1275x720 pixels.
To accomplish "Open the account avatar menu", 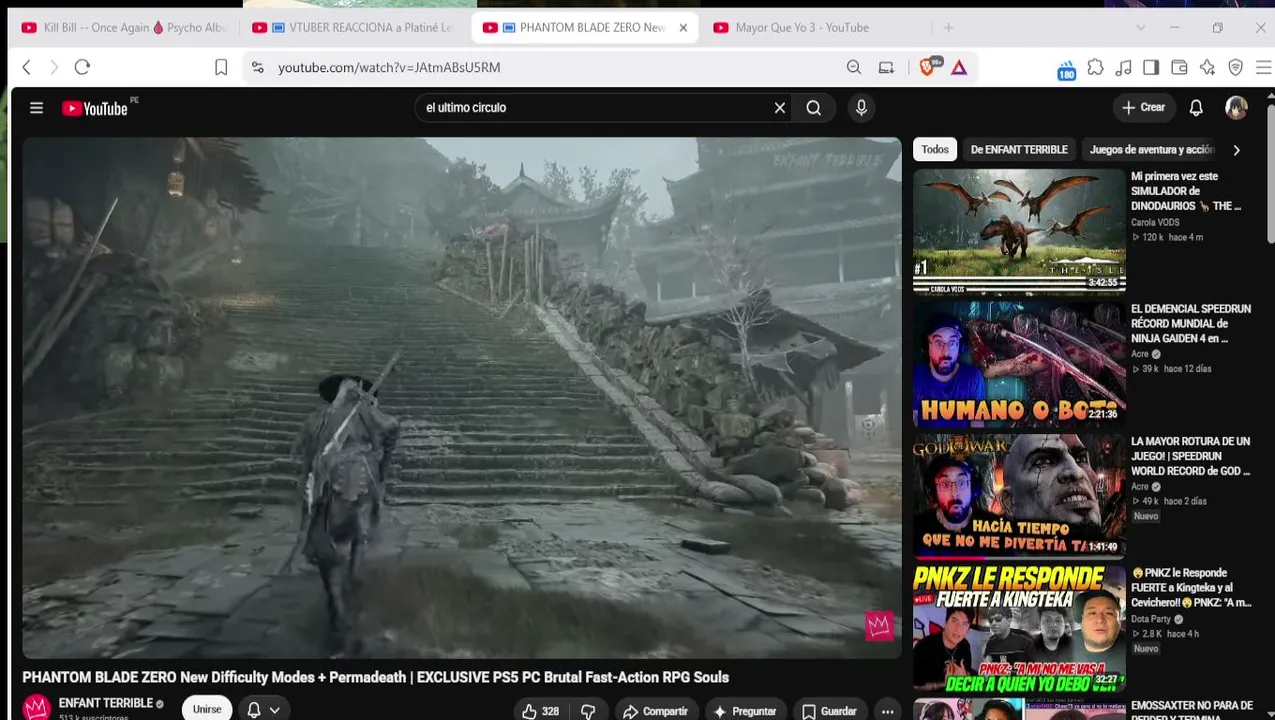I will [1236, 108].
